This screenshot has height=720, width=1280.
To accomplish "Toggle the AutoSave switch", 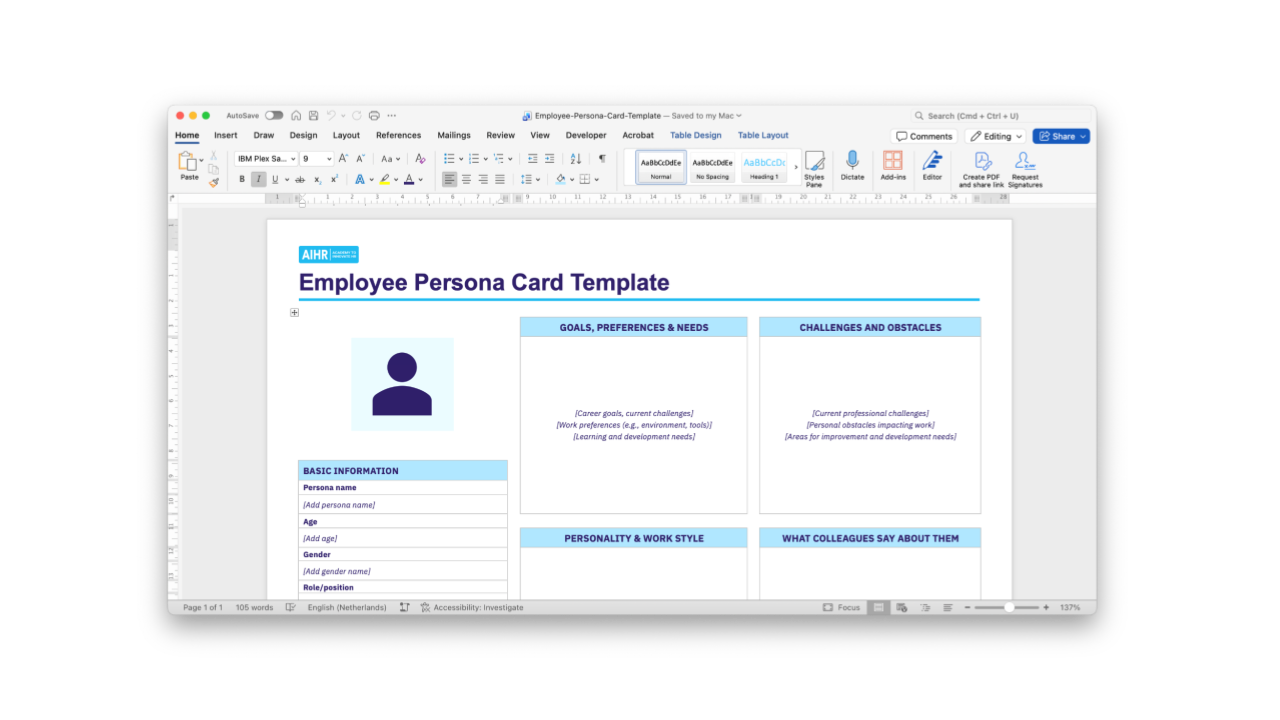I will coord(273,116).
